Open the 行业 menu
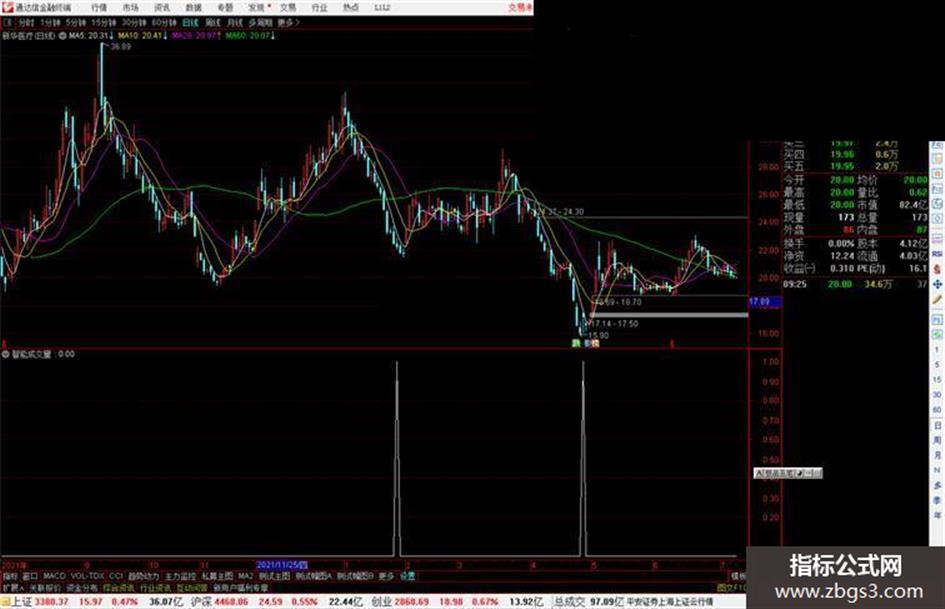Viewport: 945px width, 609px height. pos(319,8)
